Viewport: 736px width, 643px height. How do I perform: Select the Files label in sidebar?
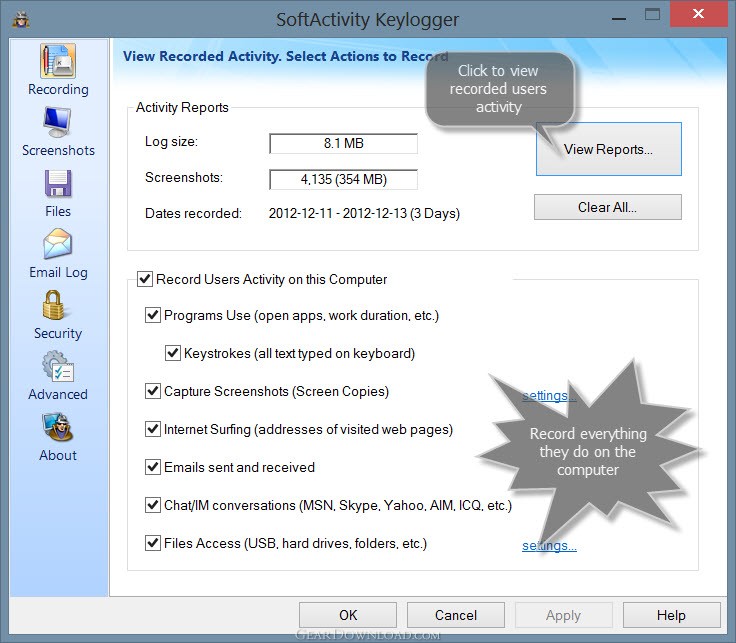click(x=58, y=211)
